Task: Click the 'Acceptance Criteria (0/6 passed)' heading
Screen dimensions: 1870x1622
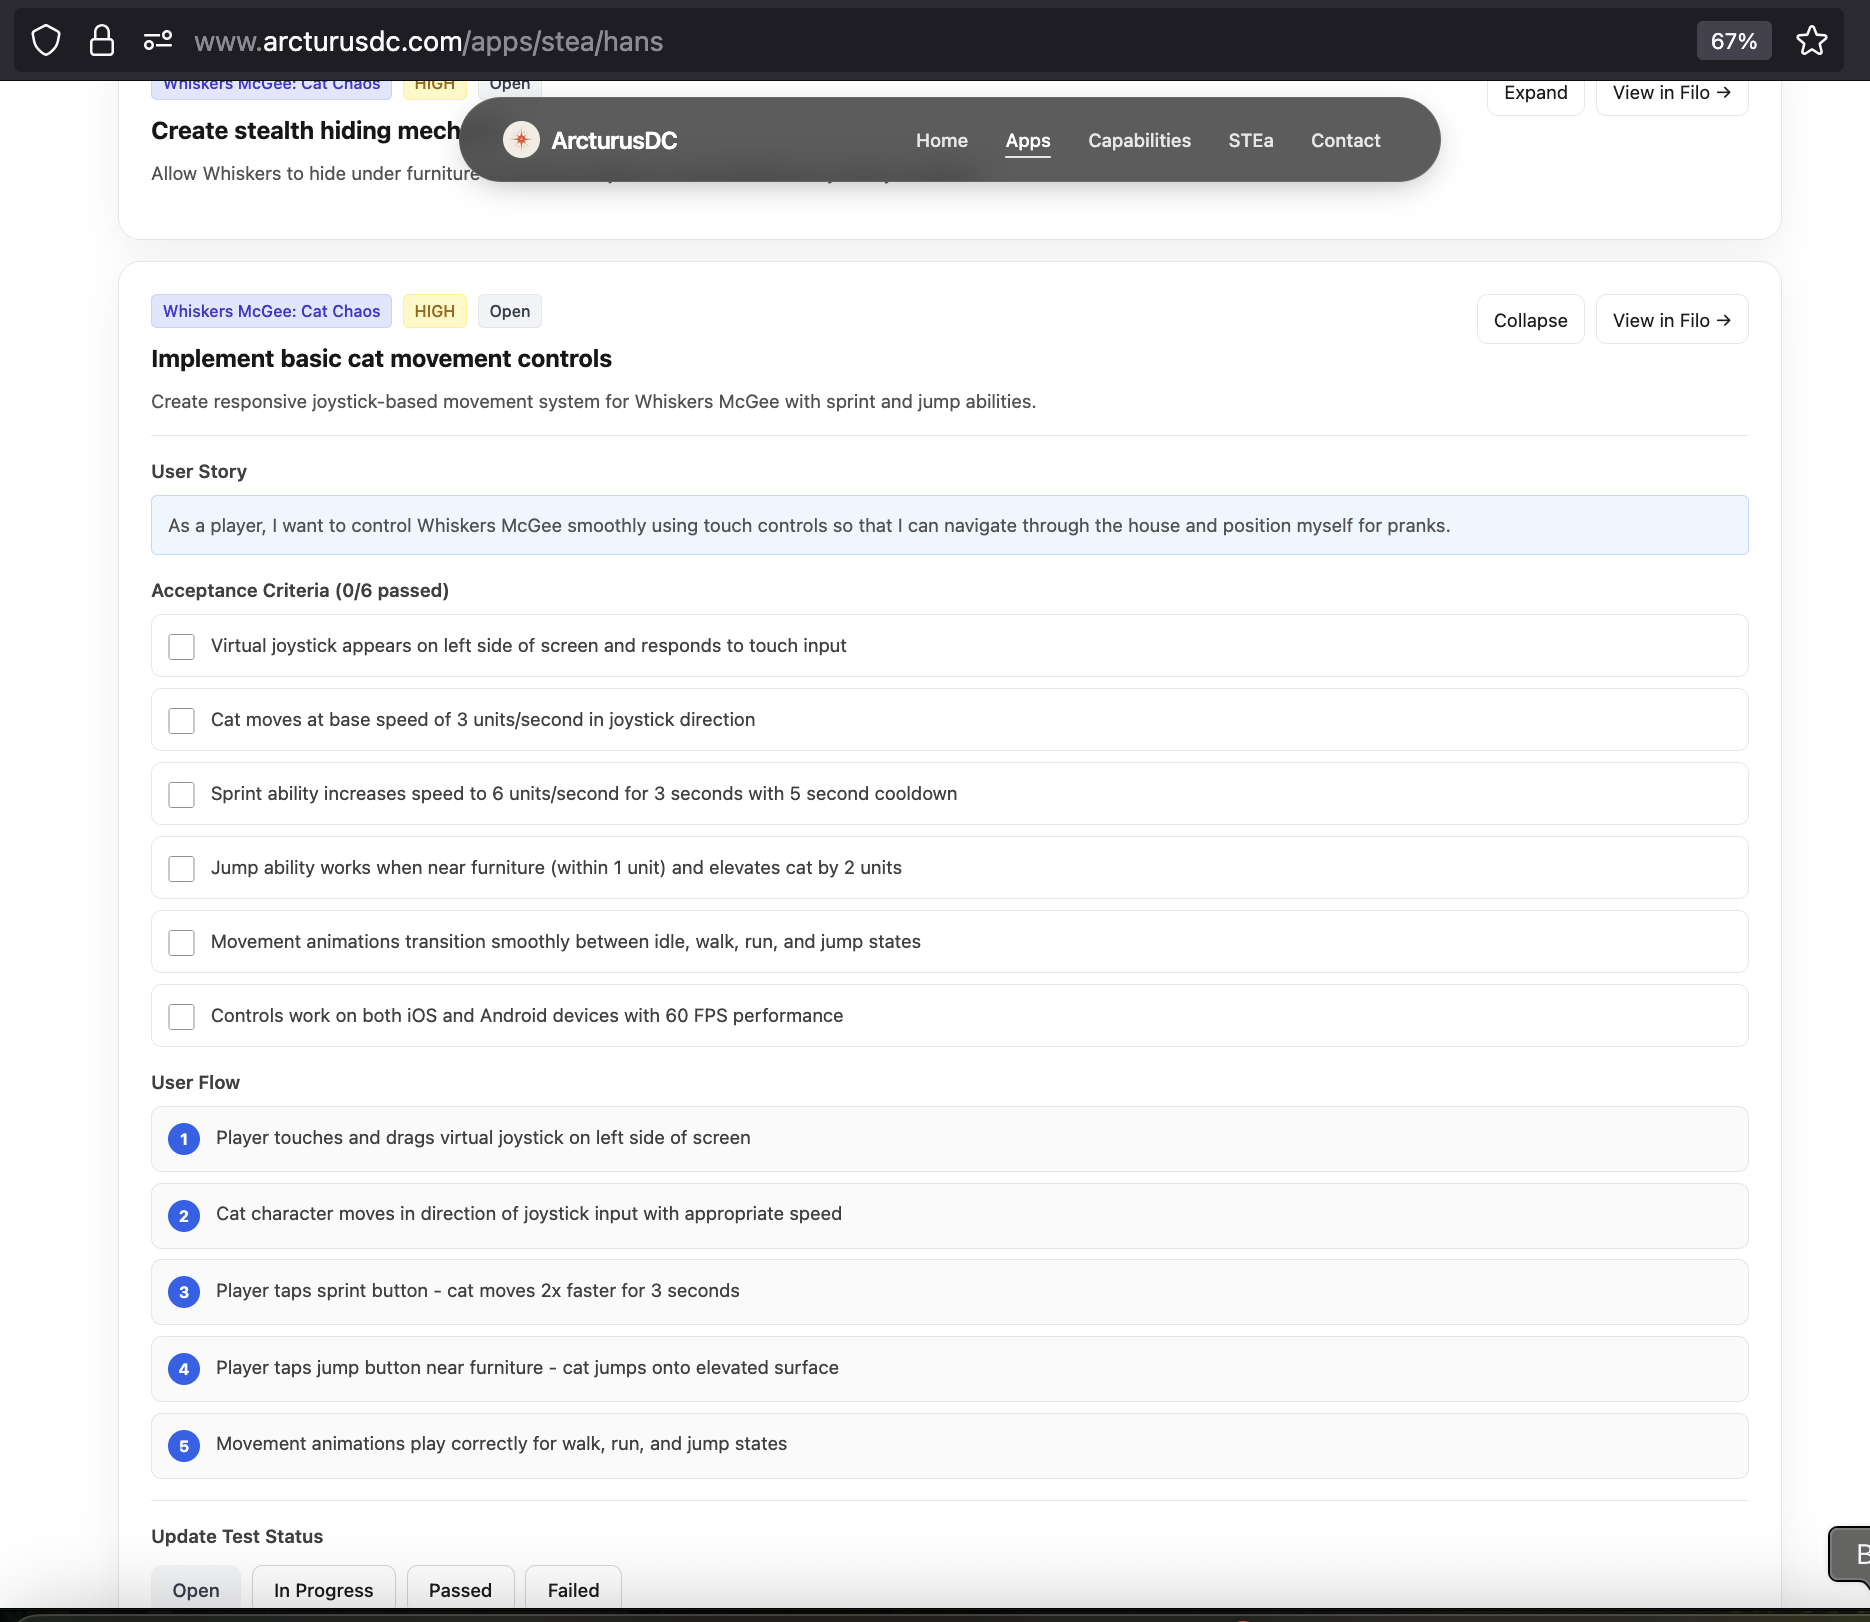Action: pyautogui.click(x=300, y=591)
